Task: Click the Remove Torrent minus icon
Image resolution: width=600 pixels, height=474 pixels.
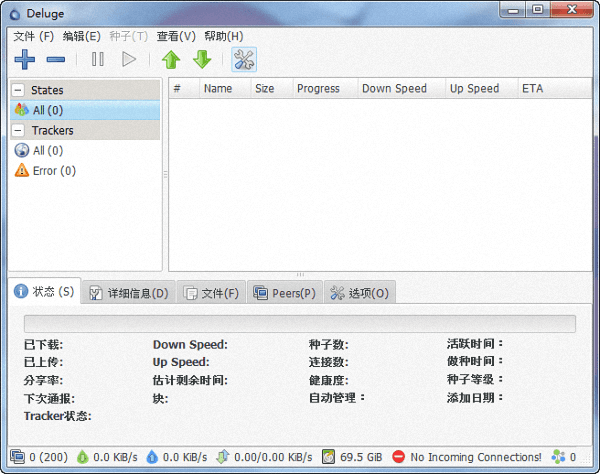Action: click(x=56, y=59)
